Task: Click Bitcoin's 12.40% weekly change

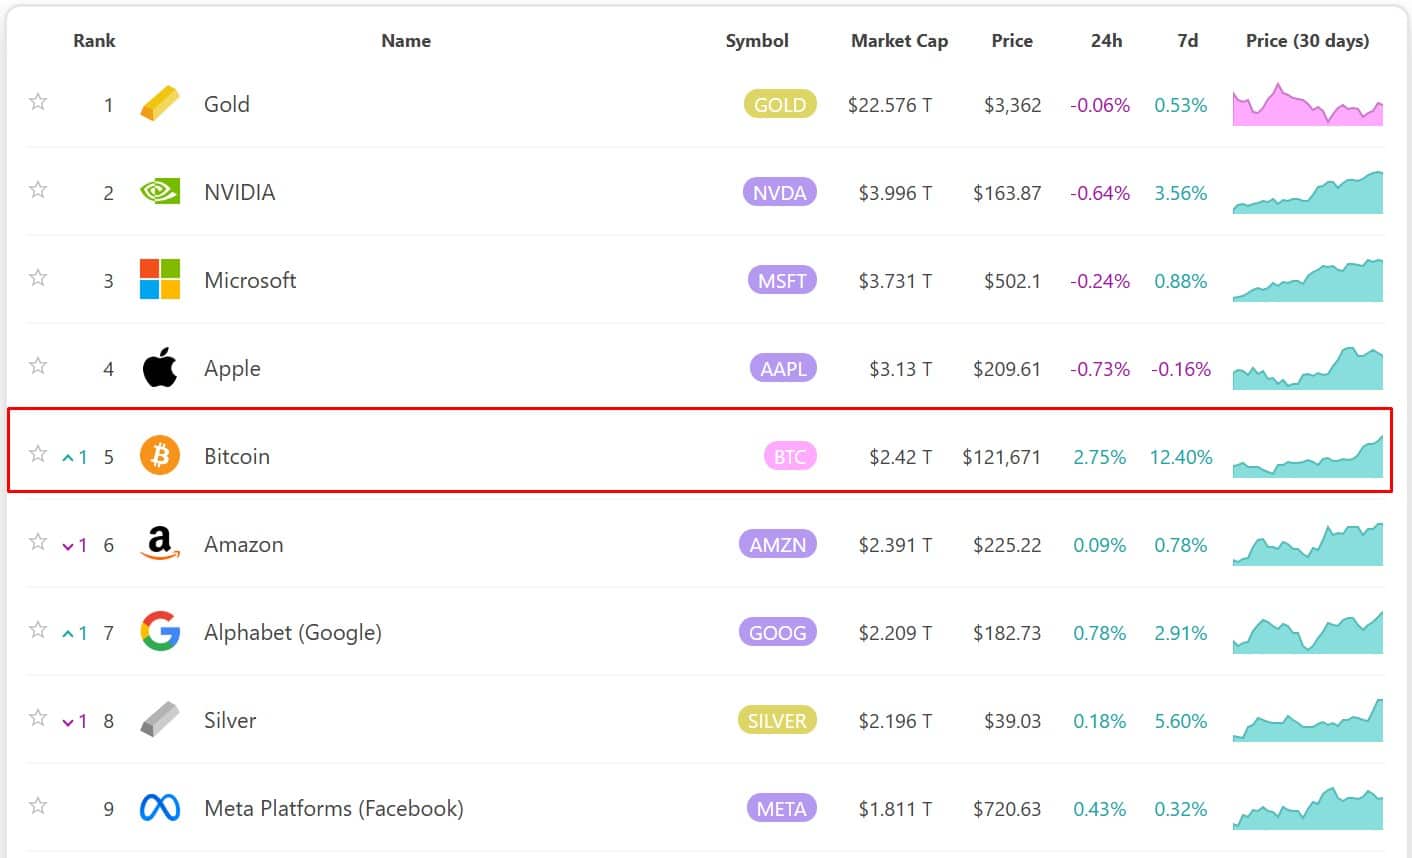Action: 1181,457
